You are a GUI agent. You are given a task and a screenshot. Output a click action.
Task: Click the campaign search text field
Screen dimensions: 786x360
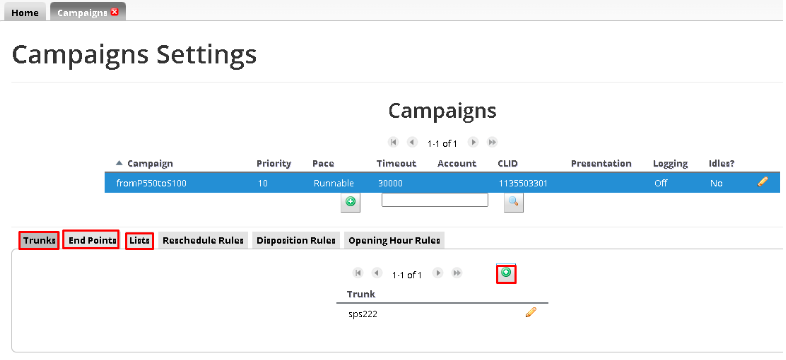435,200
